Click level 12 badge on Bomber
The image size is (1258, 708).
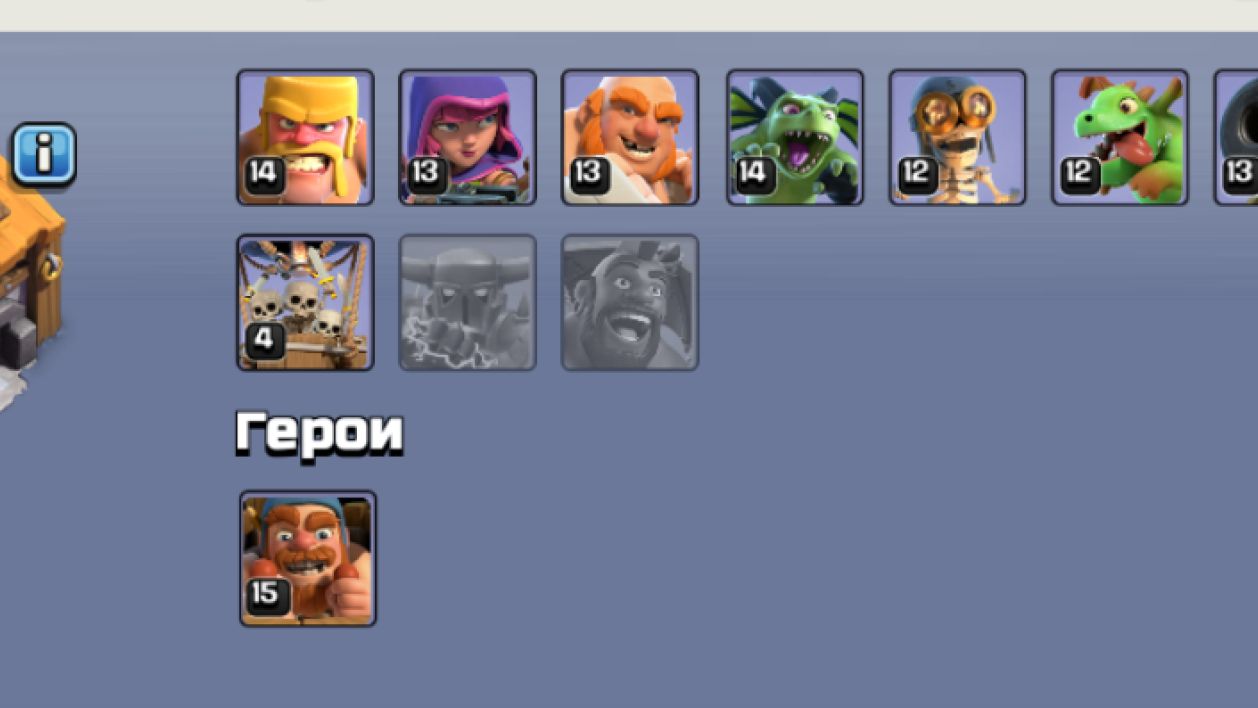pos(916,174)
